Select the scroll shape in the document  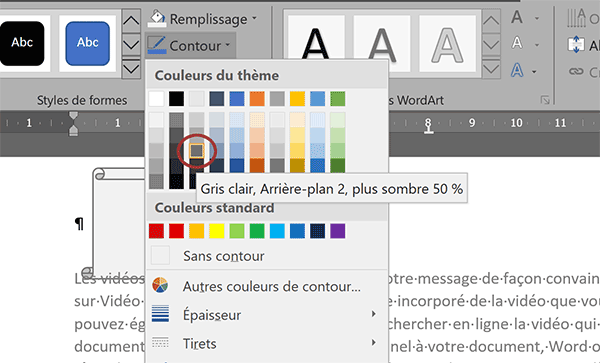(119, 222)
